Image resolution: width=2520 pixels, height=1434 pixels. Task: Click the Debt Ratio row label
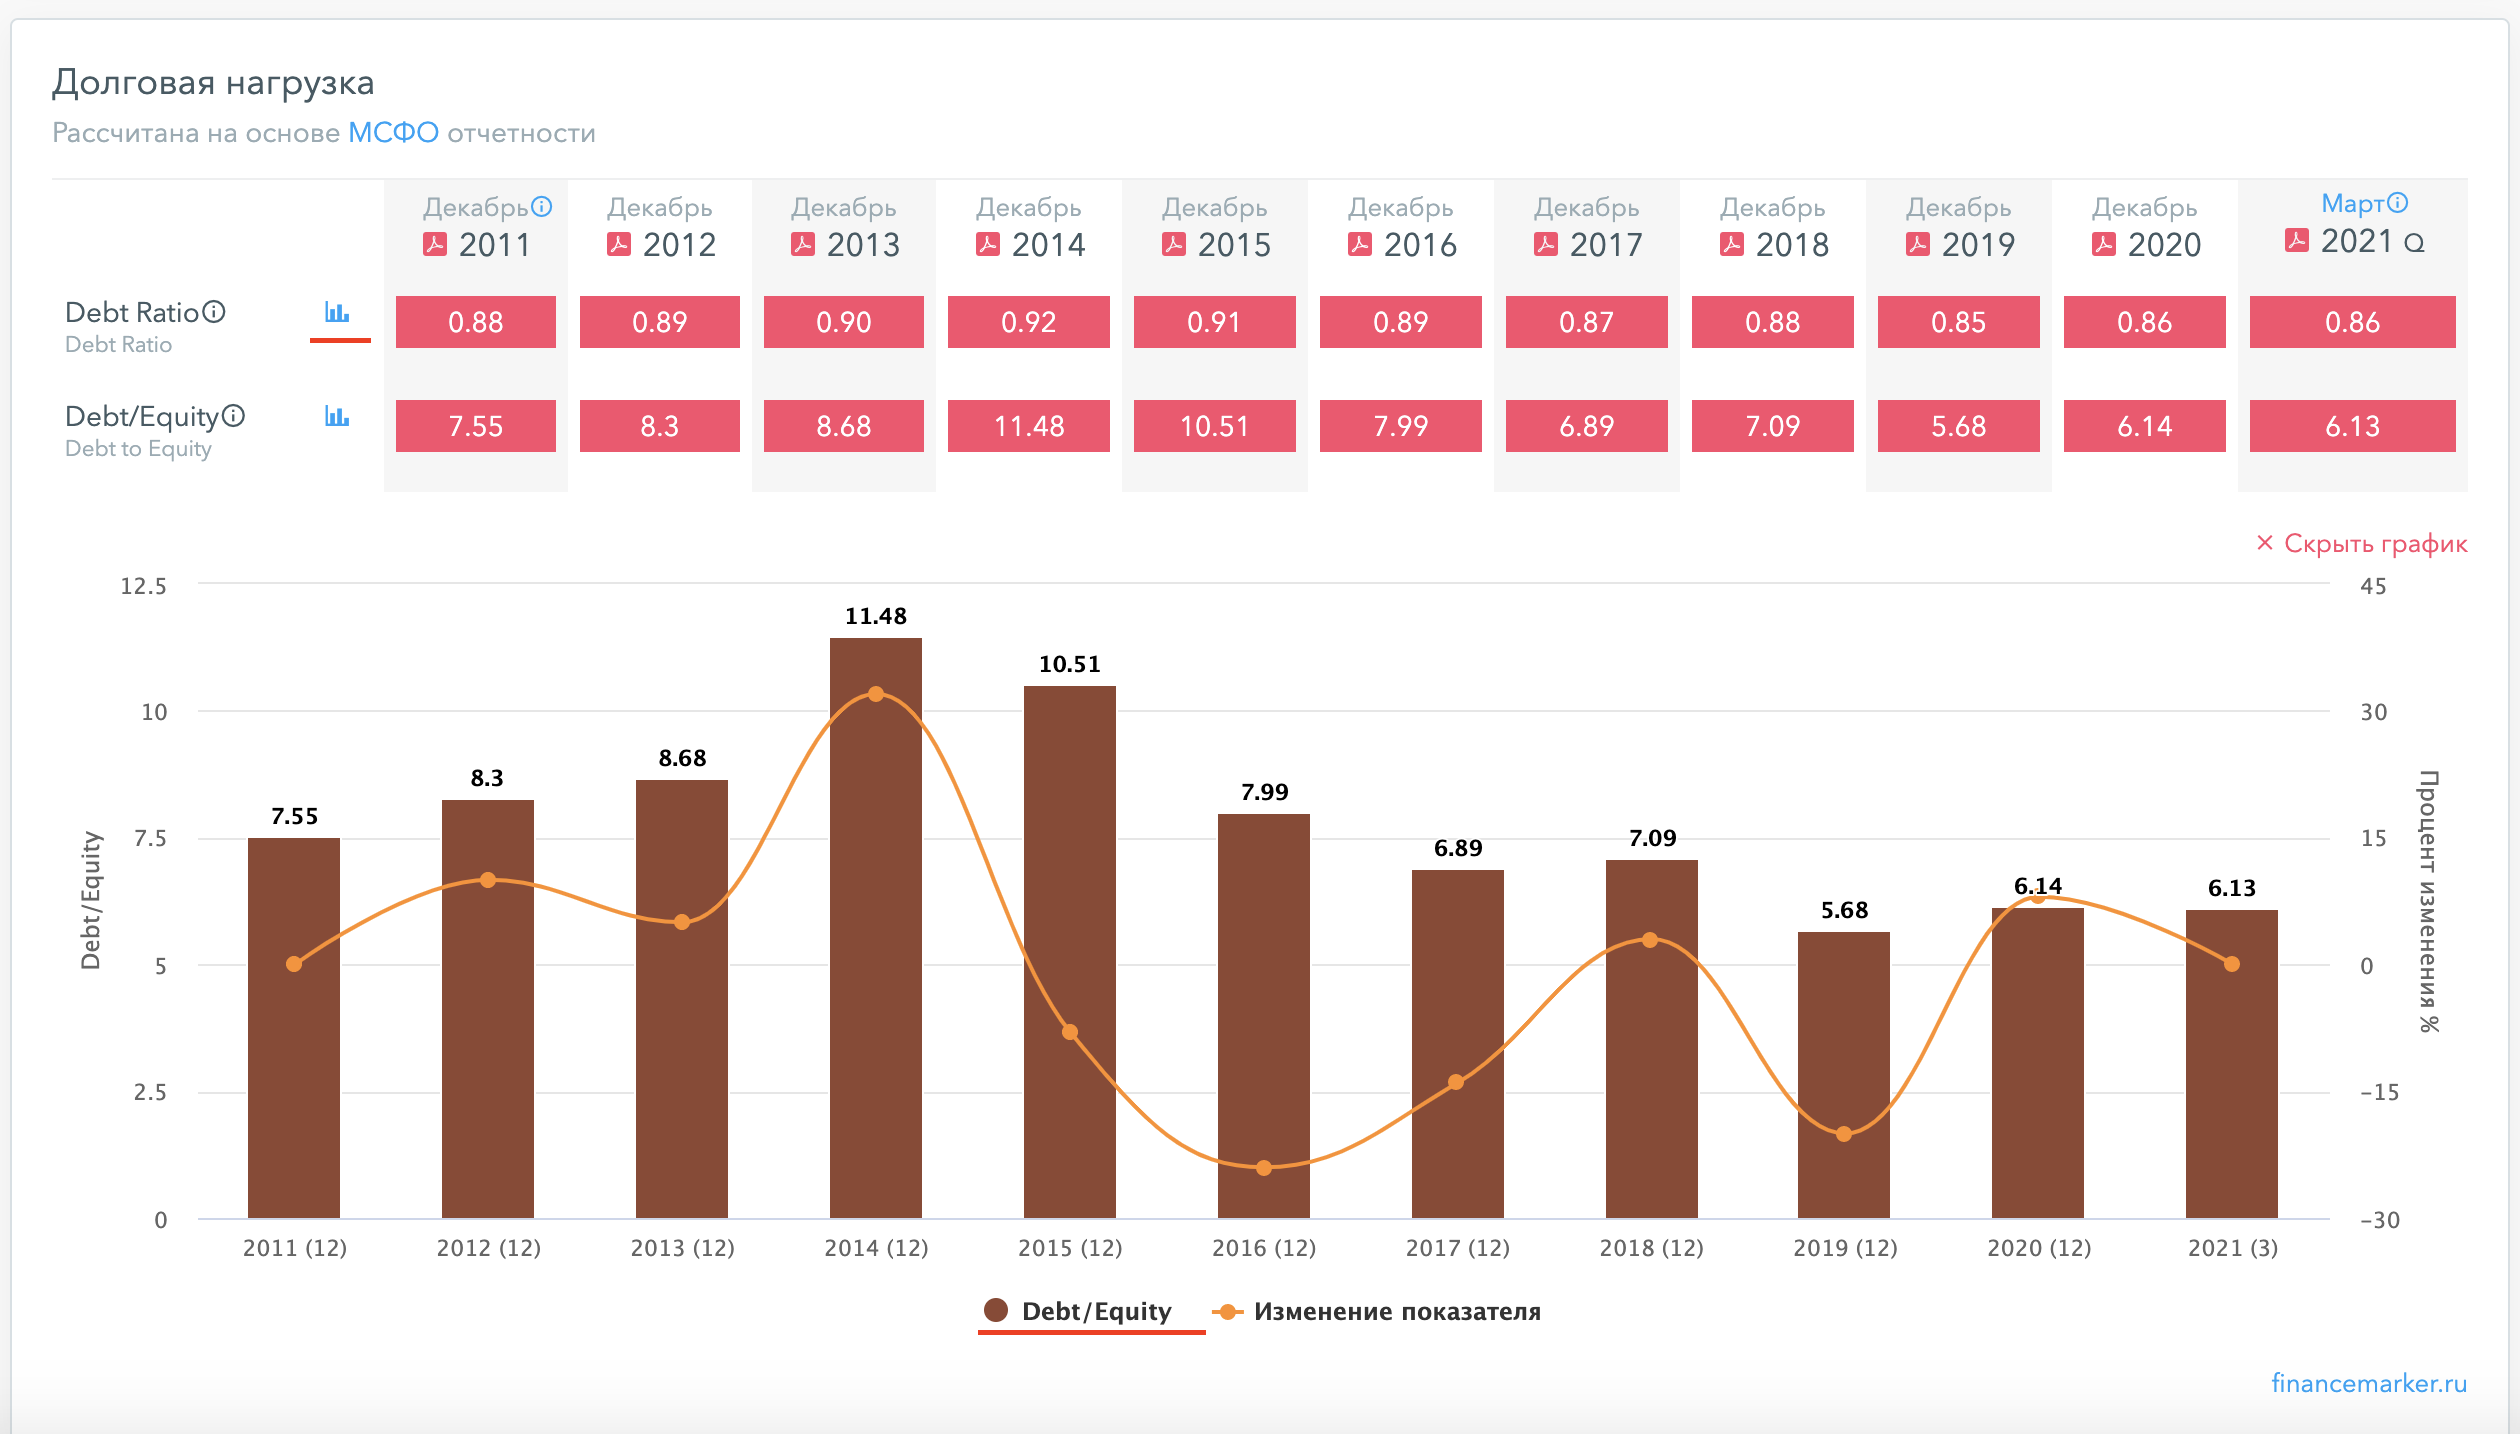click(132, 312)
